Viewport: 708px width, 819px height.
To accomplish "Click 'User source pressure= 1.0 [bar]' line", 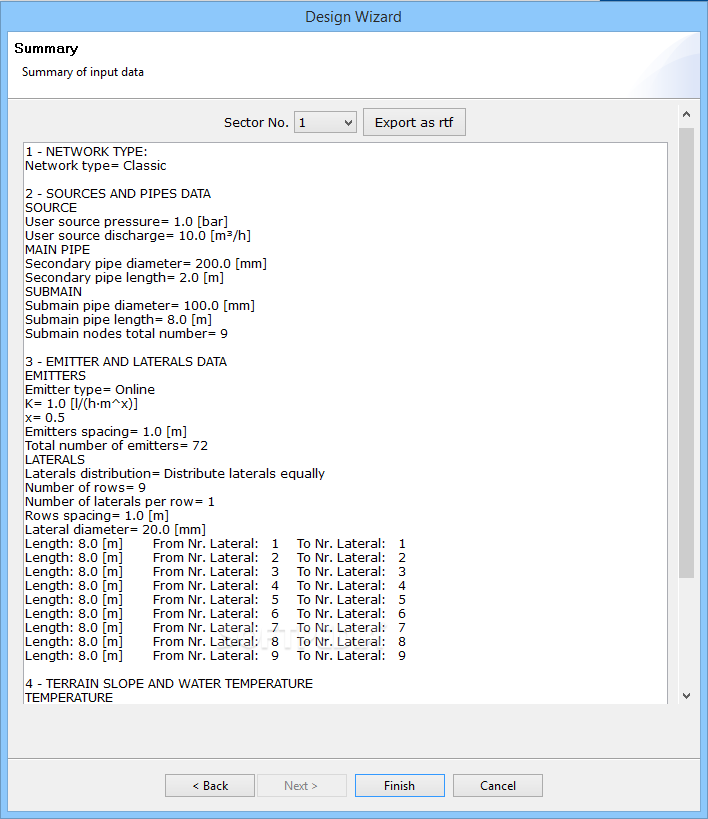I will tap(126, 221).
